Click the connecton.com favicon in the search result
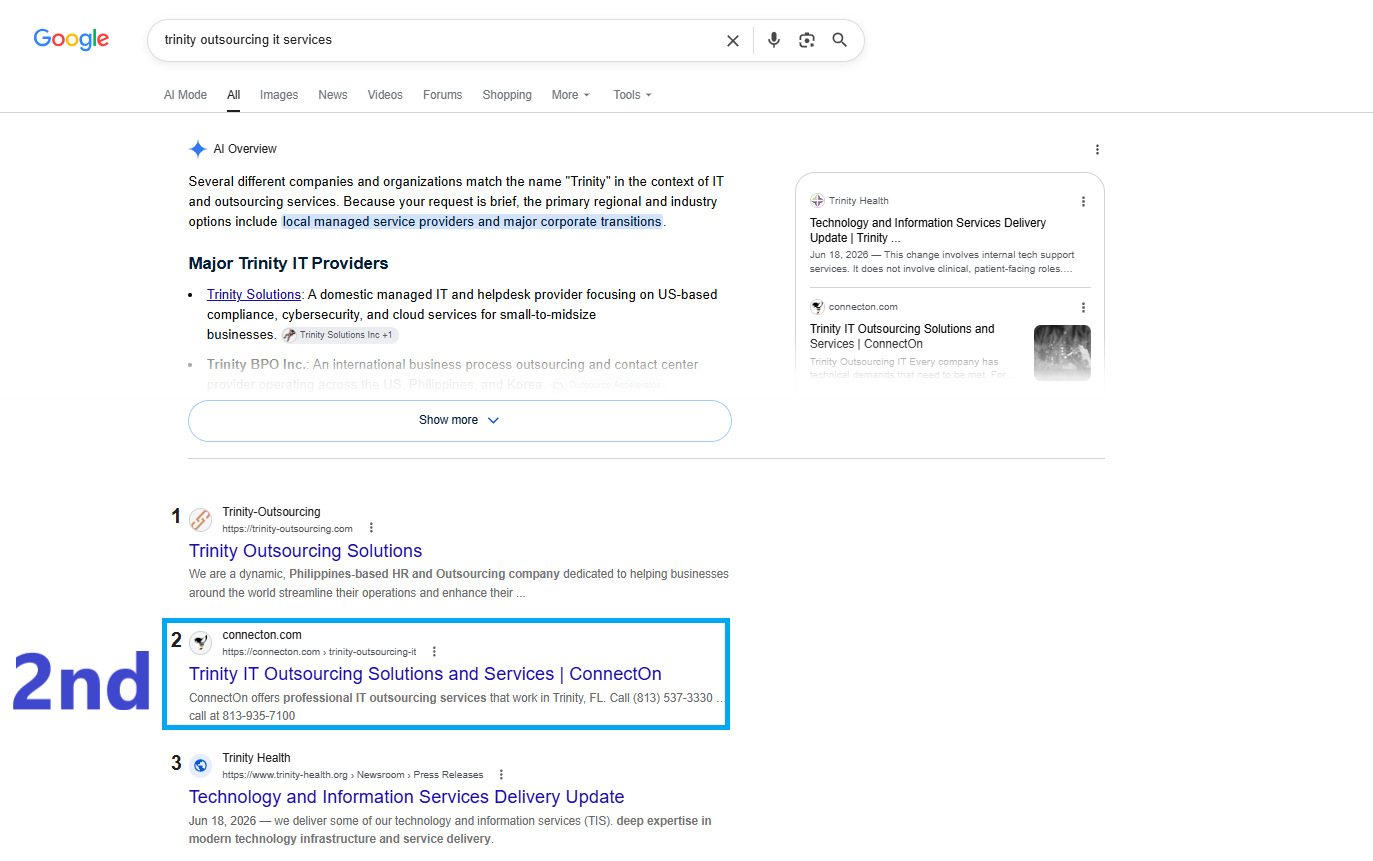The width and height of the screenshot is (1373, 861). (200, 643)
